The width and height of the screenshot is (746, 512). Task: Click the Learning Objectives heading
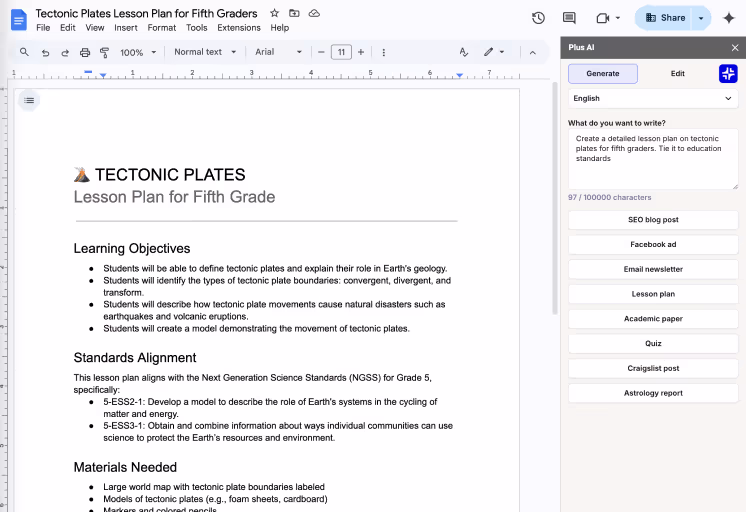(132, 248)
